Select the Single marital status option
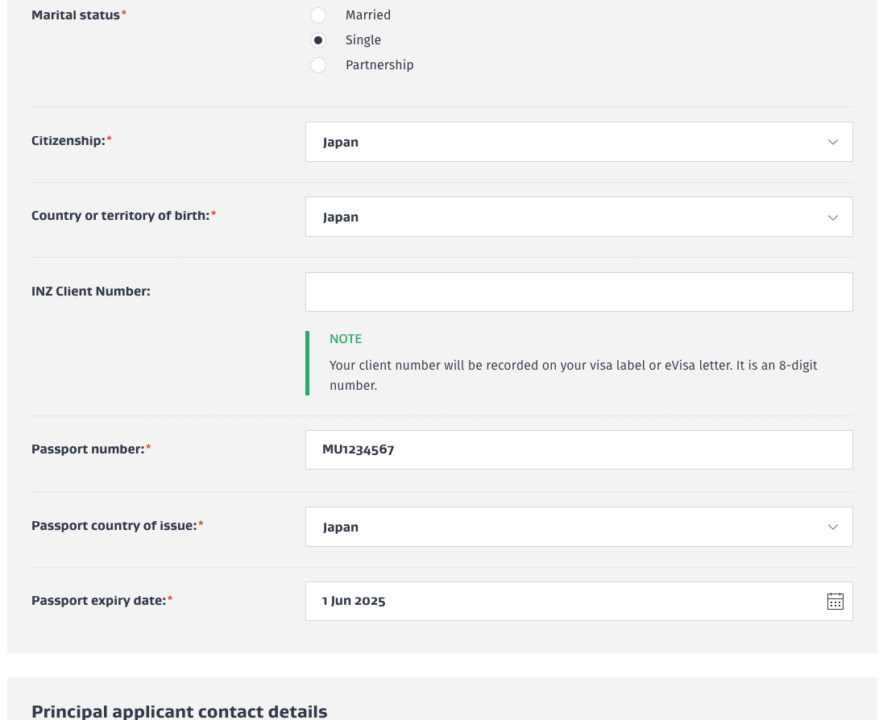The width and height of the screenshot is (883, 720). click(318, 40)
